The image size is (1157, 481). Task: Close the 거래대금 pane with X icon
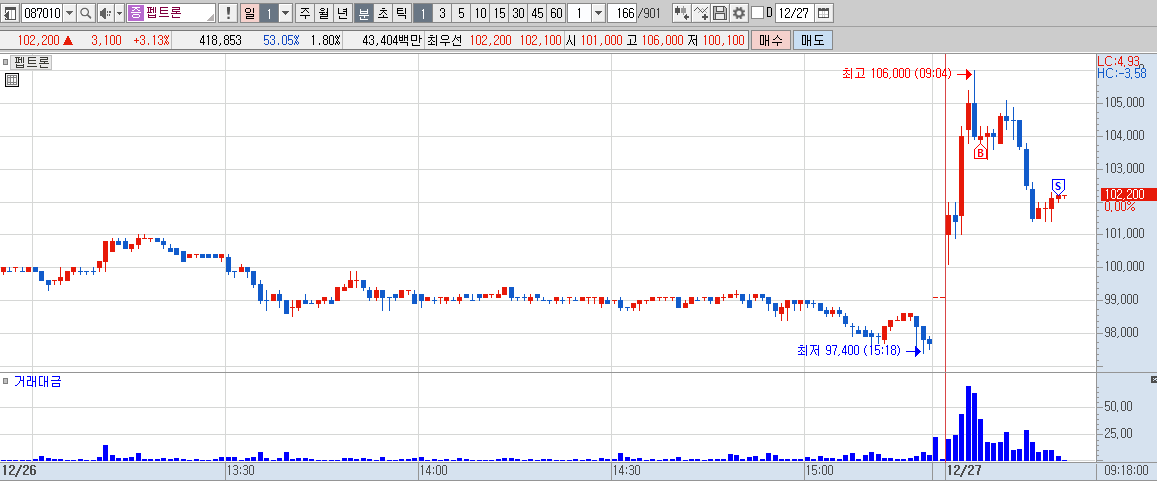(x=1153, y=379)
